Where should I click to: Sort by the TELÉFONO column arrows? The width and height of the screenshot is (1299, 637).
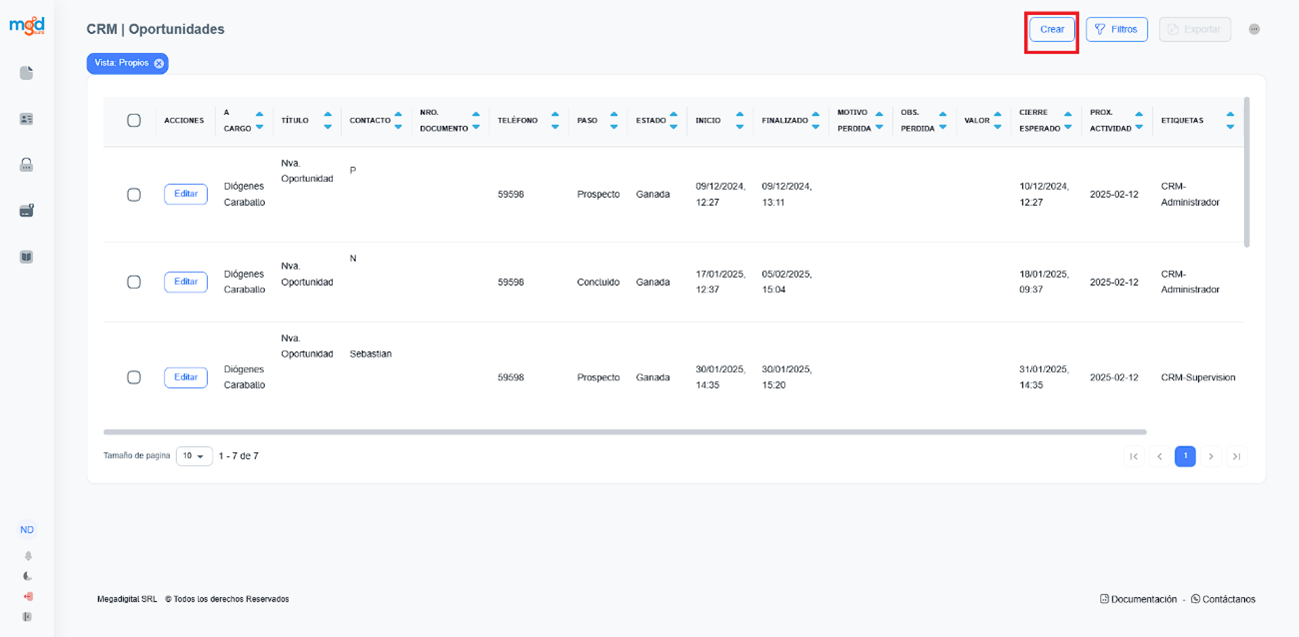pos(555,121)
